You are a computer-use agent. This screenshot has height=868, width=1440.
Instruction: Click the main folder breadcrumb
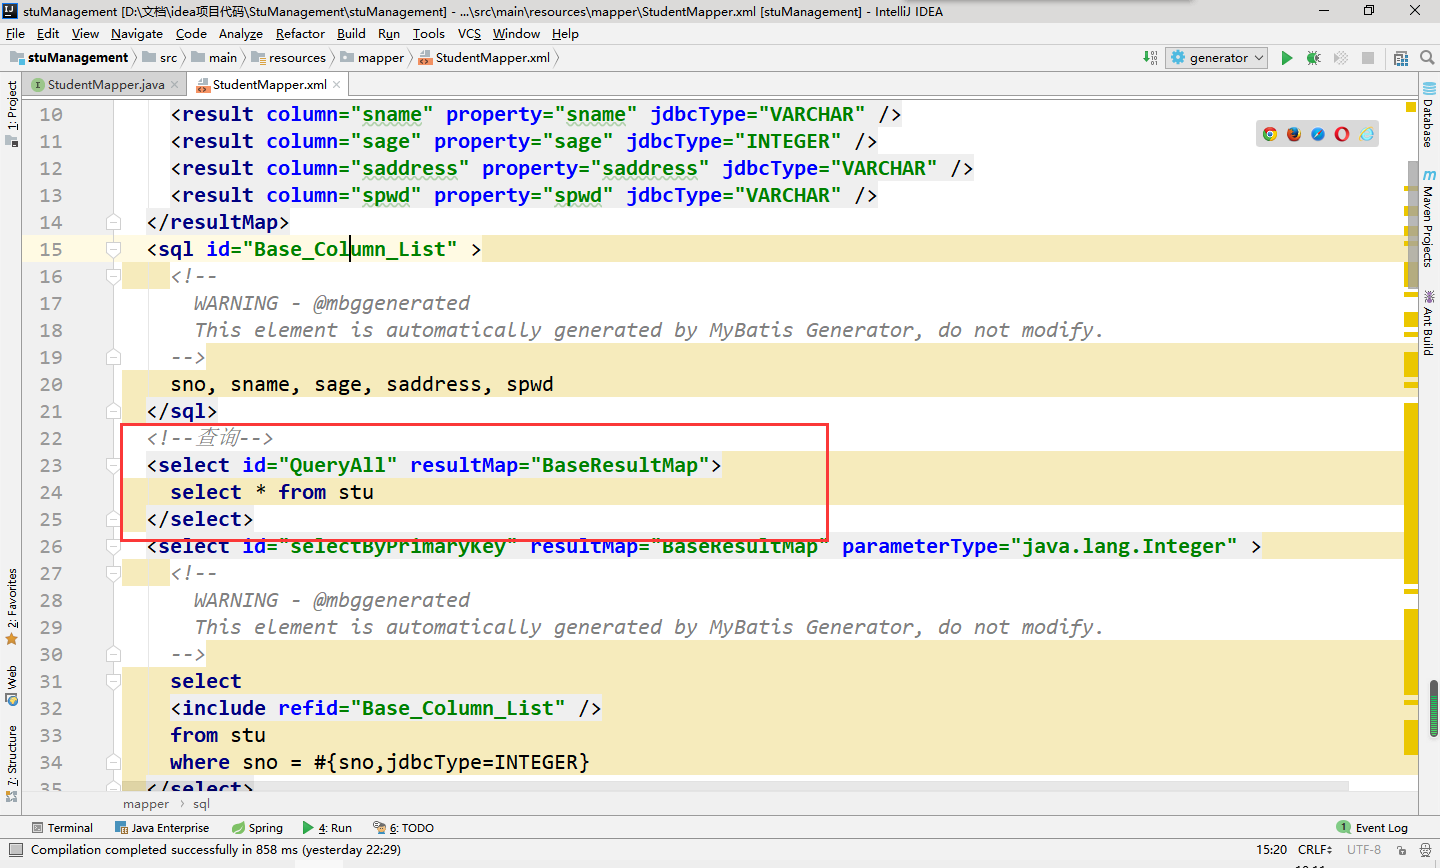click(214, 58)
